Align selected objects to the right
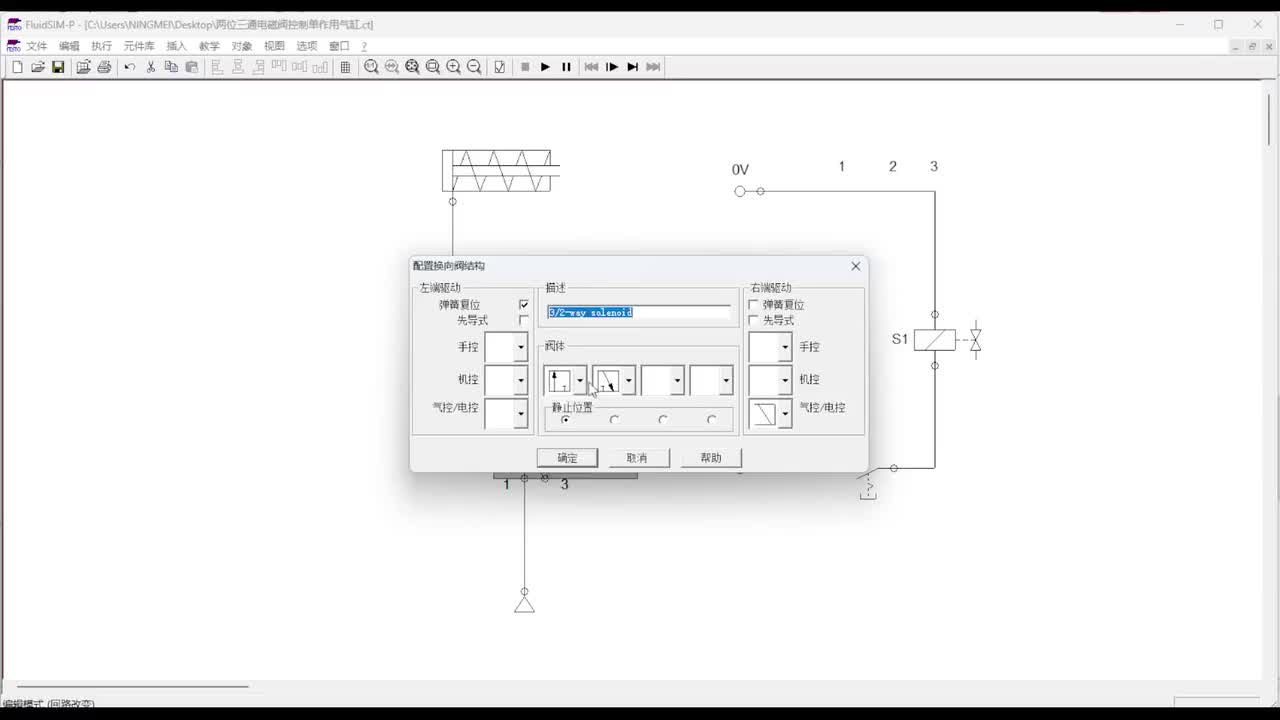 [x=259, y=67]
